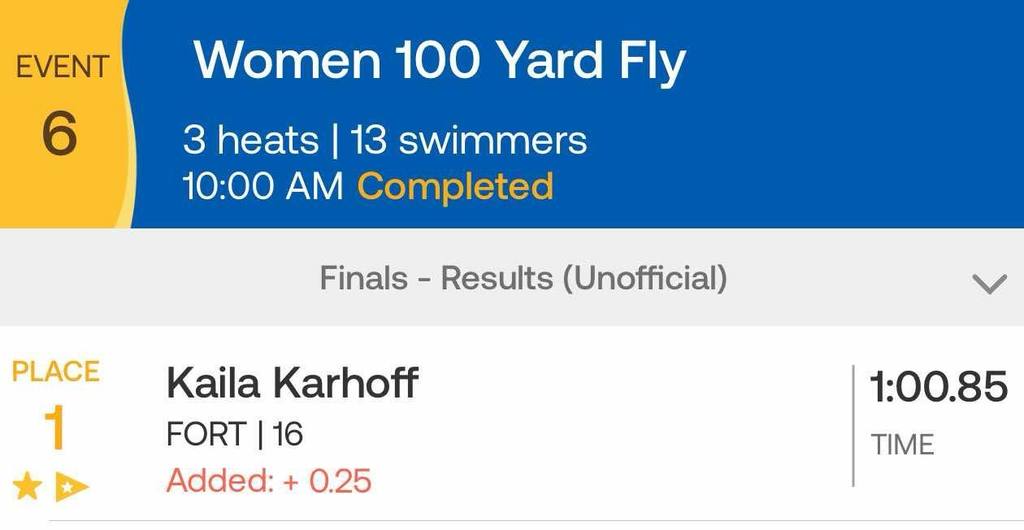This screenshot has width=1024, height=530.
Task: Click the vertical divider beside the time
Action: pos(853,425)
